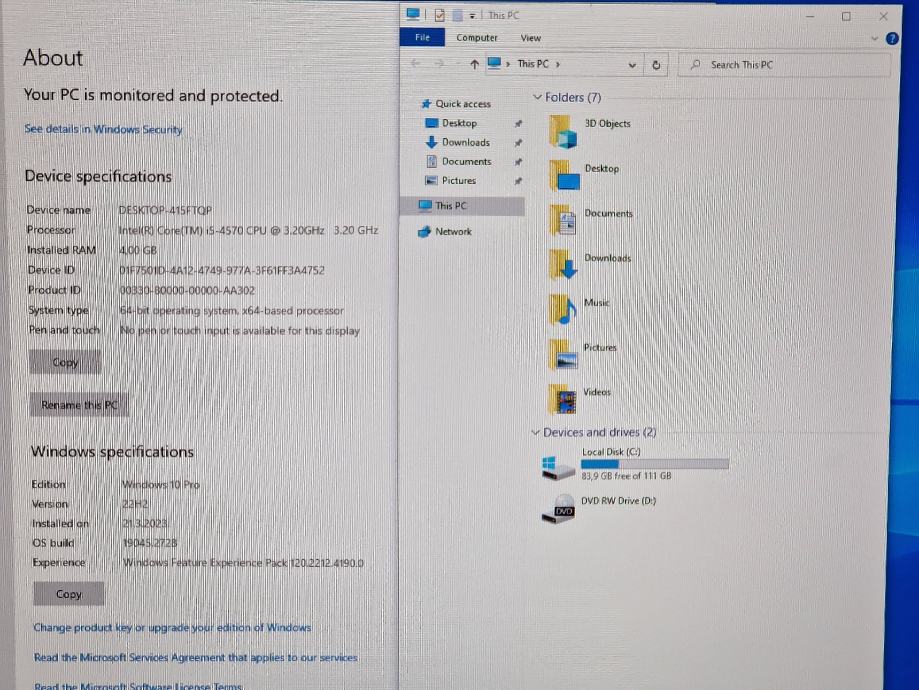Click the Version value 22H2
Screen dimensions: 919x690
coord(135,504)
